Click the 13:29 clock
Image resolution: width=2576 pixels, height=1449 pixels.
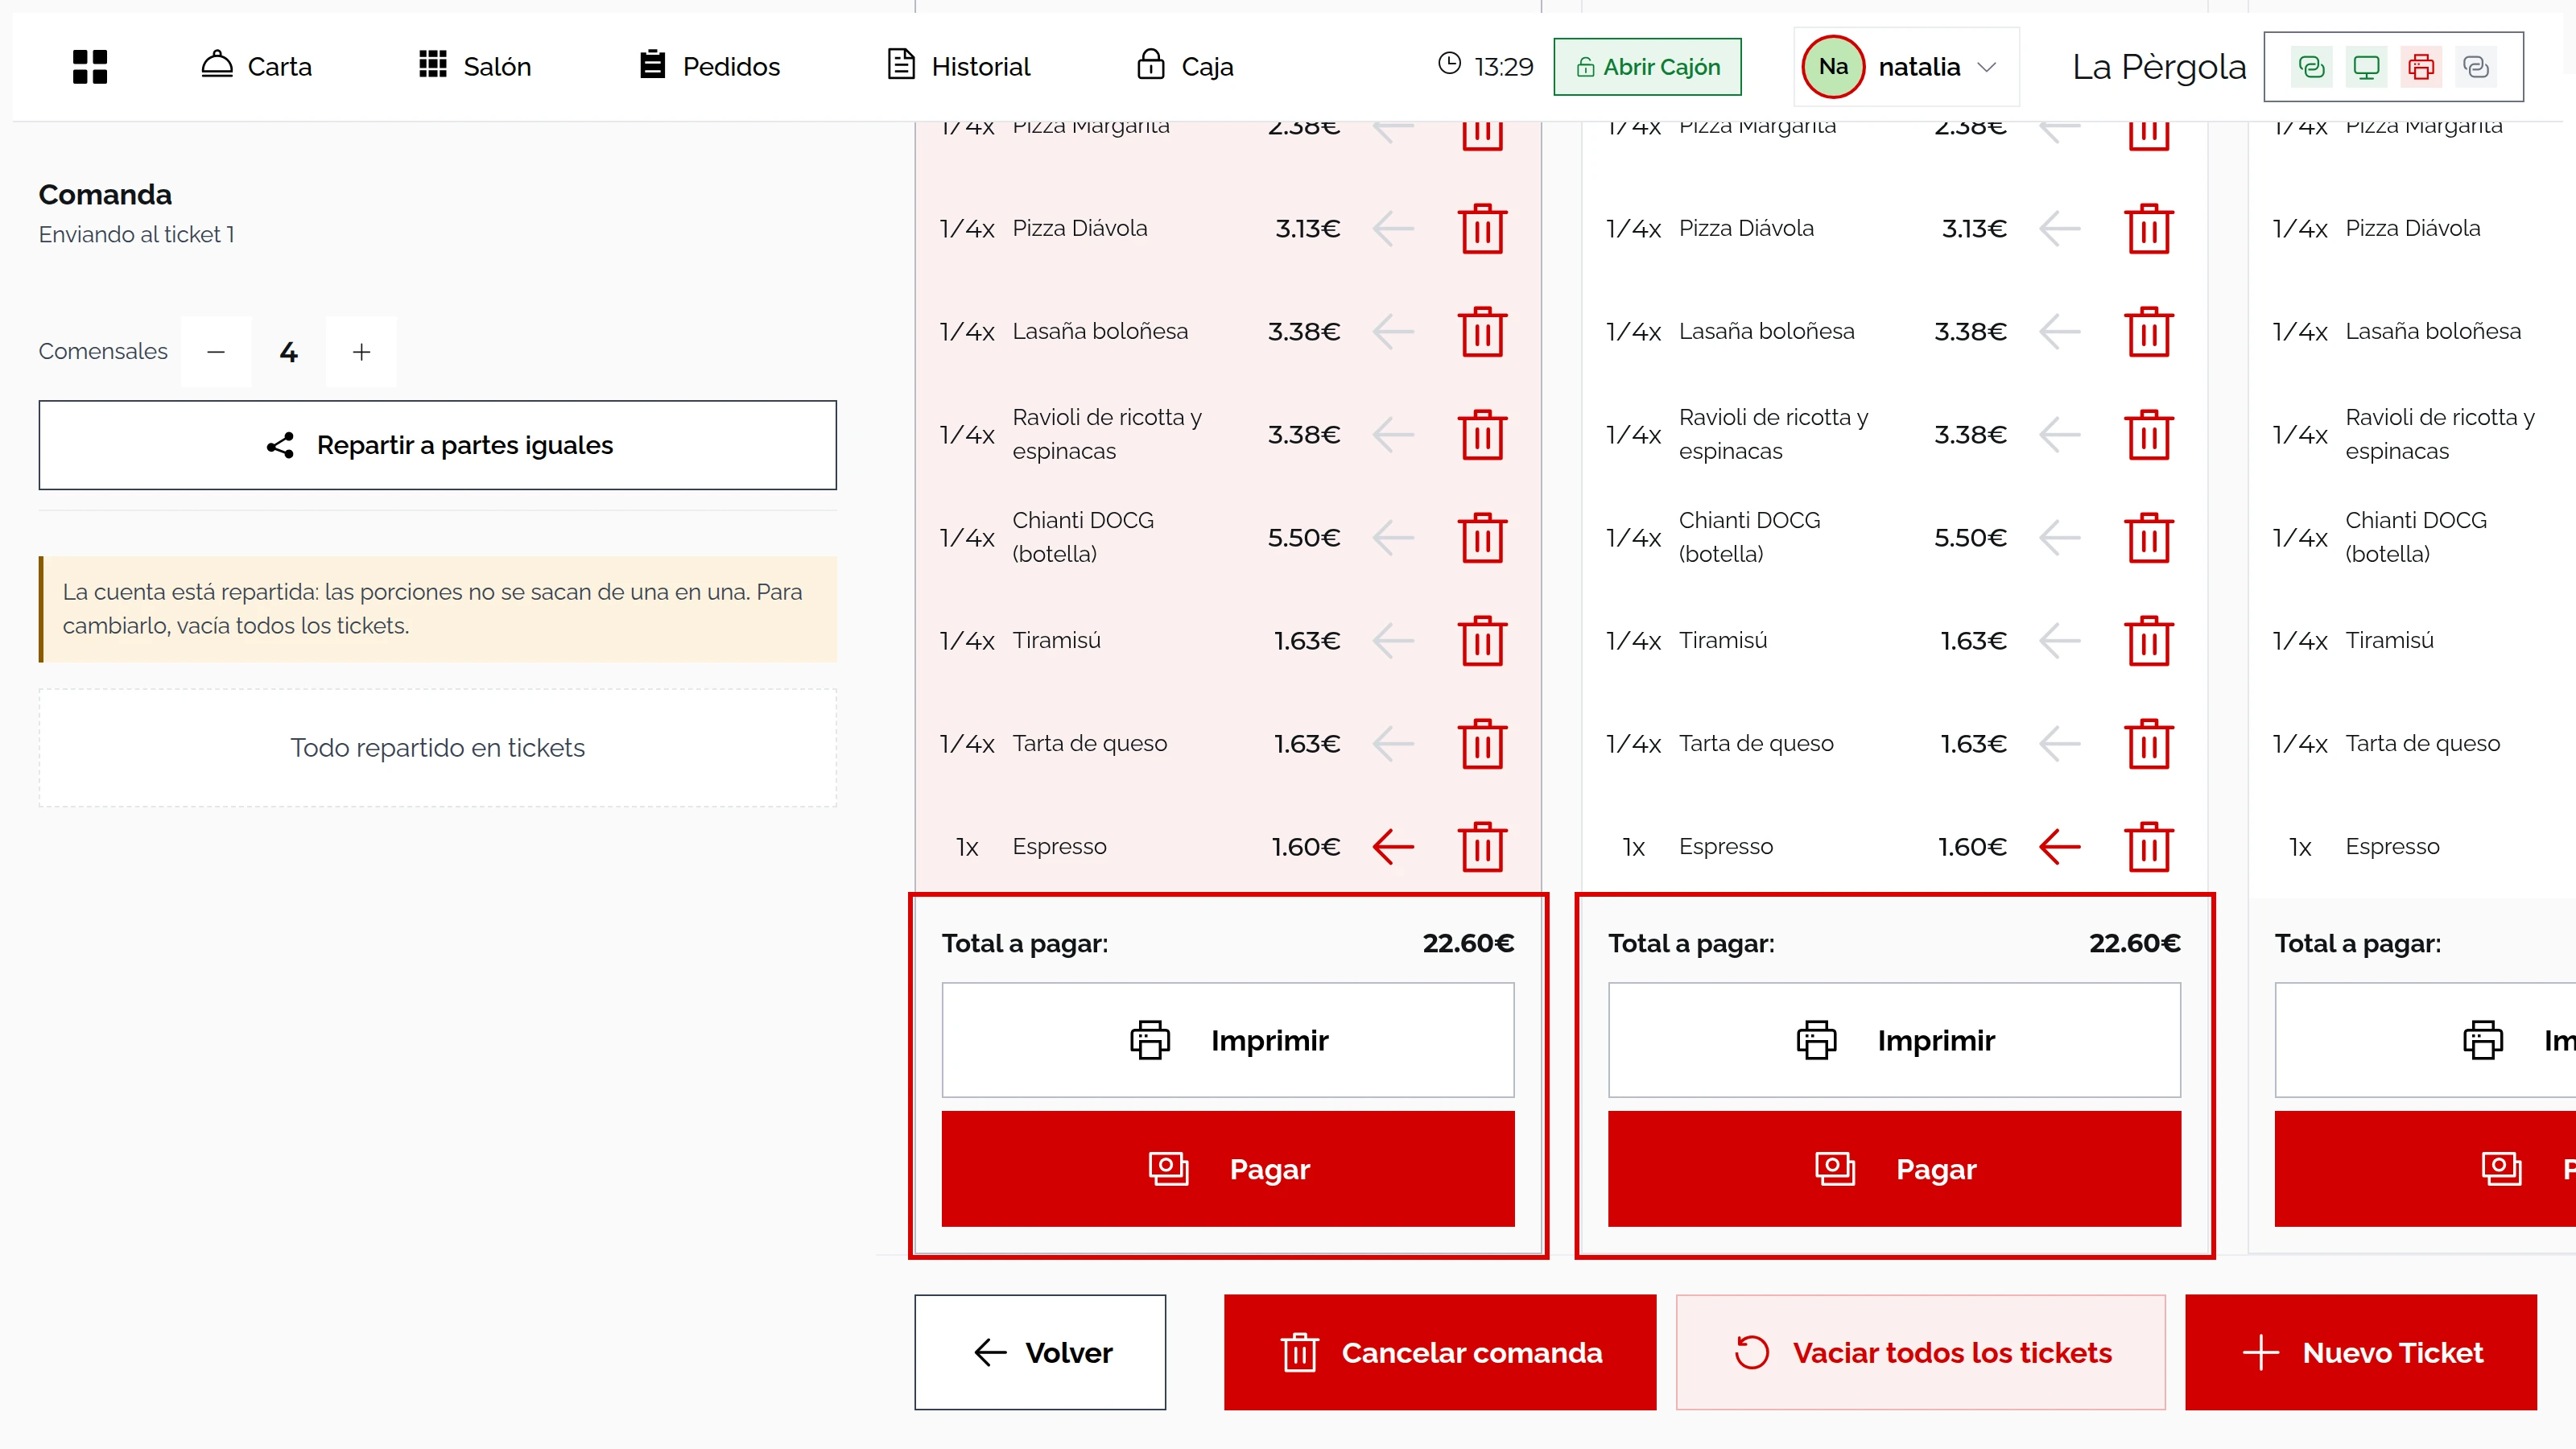[1485, 66]
